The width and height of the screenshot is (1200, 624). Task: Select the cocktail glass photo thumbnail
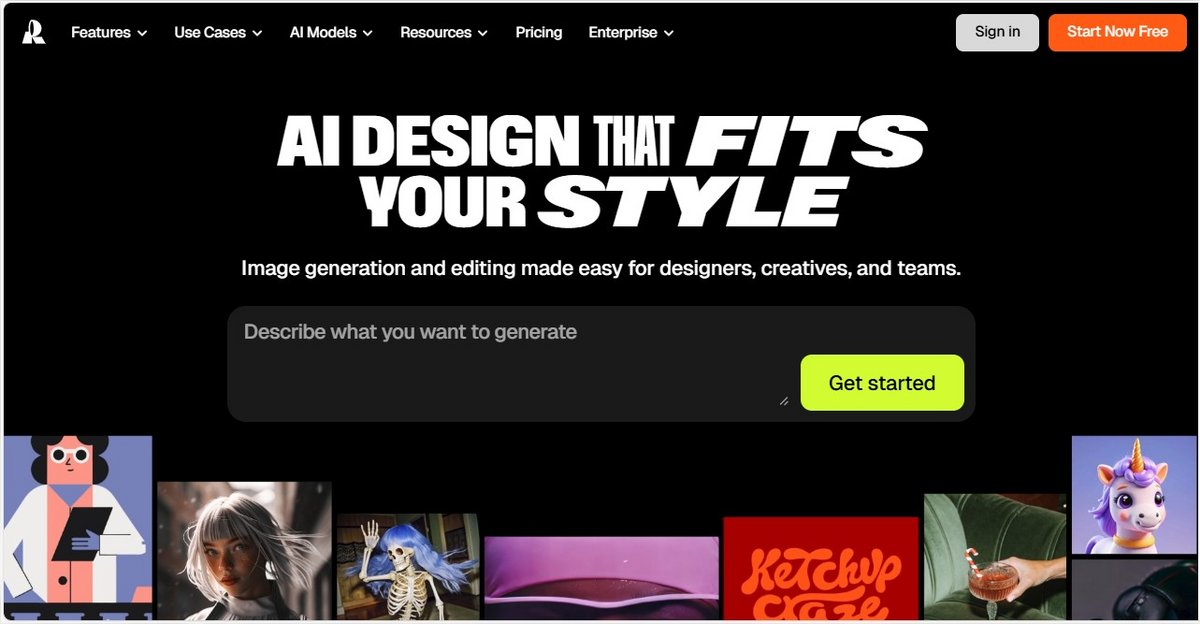pos(995,556)
